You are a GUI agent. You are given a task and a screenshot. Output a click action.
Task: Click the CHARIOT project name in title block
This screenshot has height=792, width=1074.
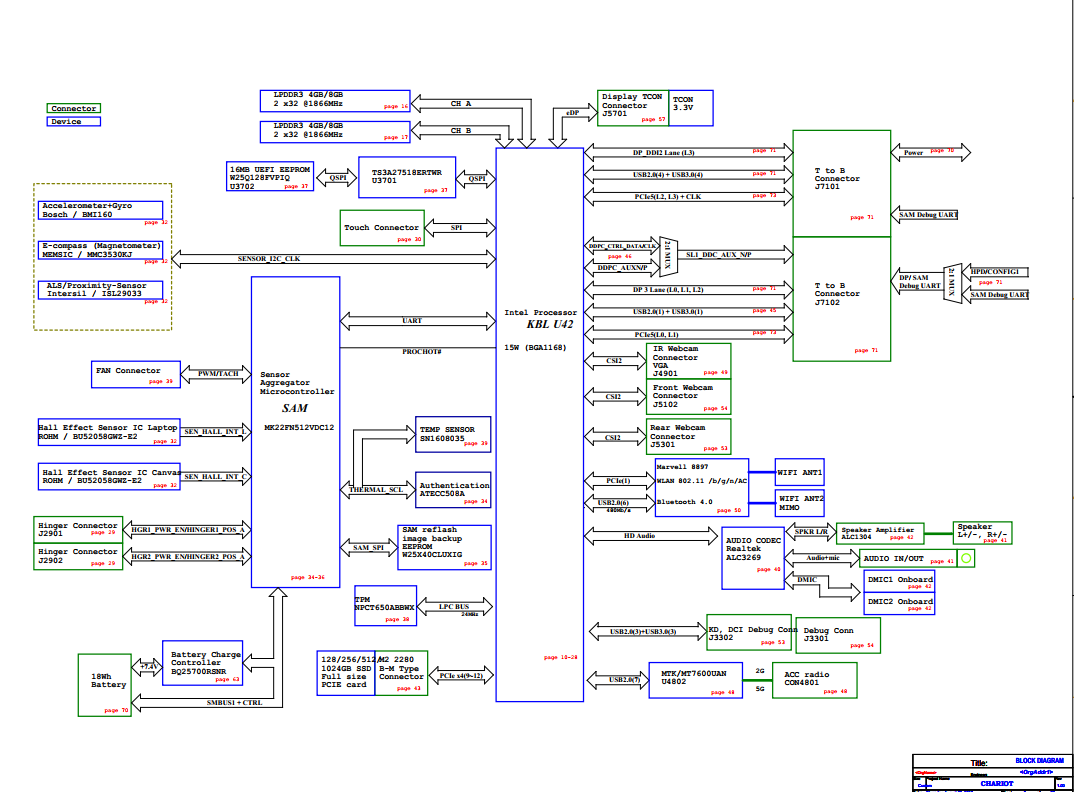pyautogui.click(x=996, y=783)
